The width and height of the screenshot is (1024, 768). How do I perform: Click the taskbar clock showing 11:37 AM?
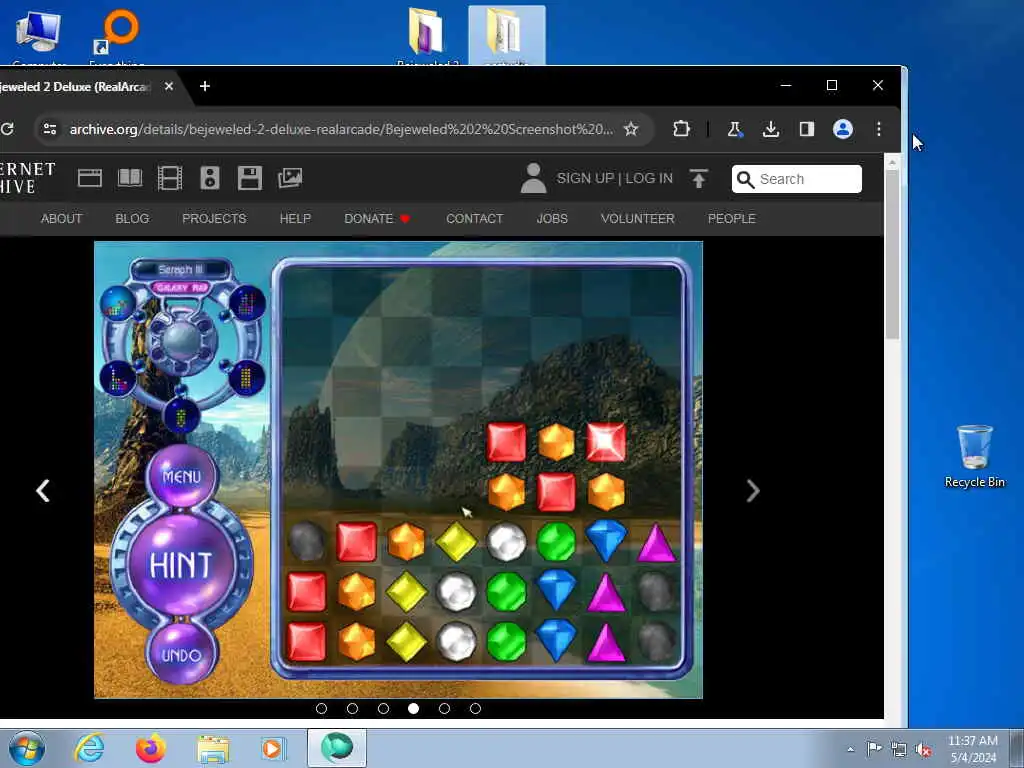click(x=972, y=749)
